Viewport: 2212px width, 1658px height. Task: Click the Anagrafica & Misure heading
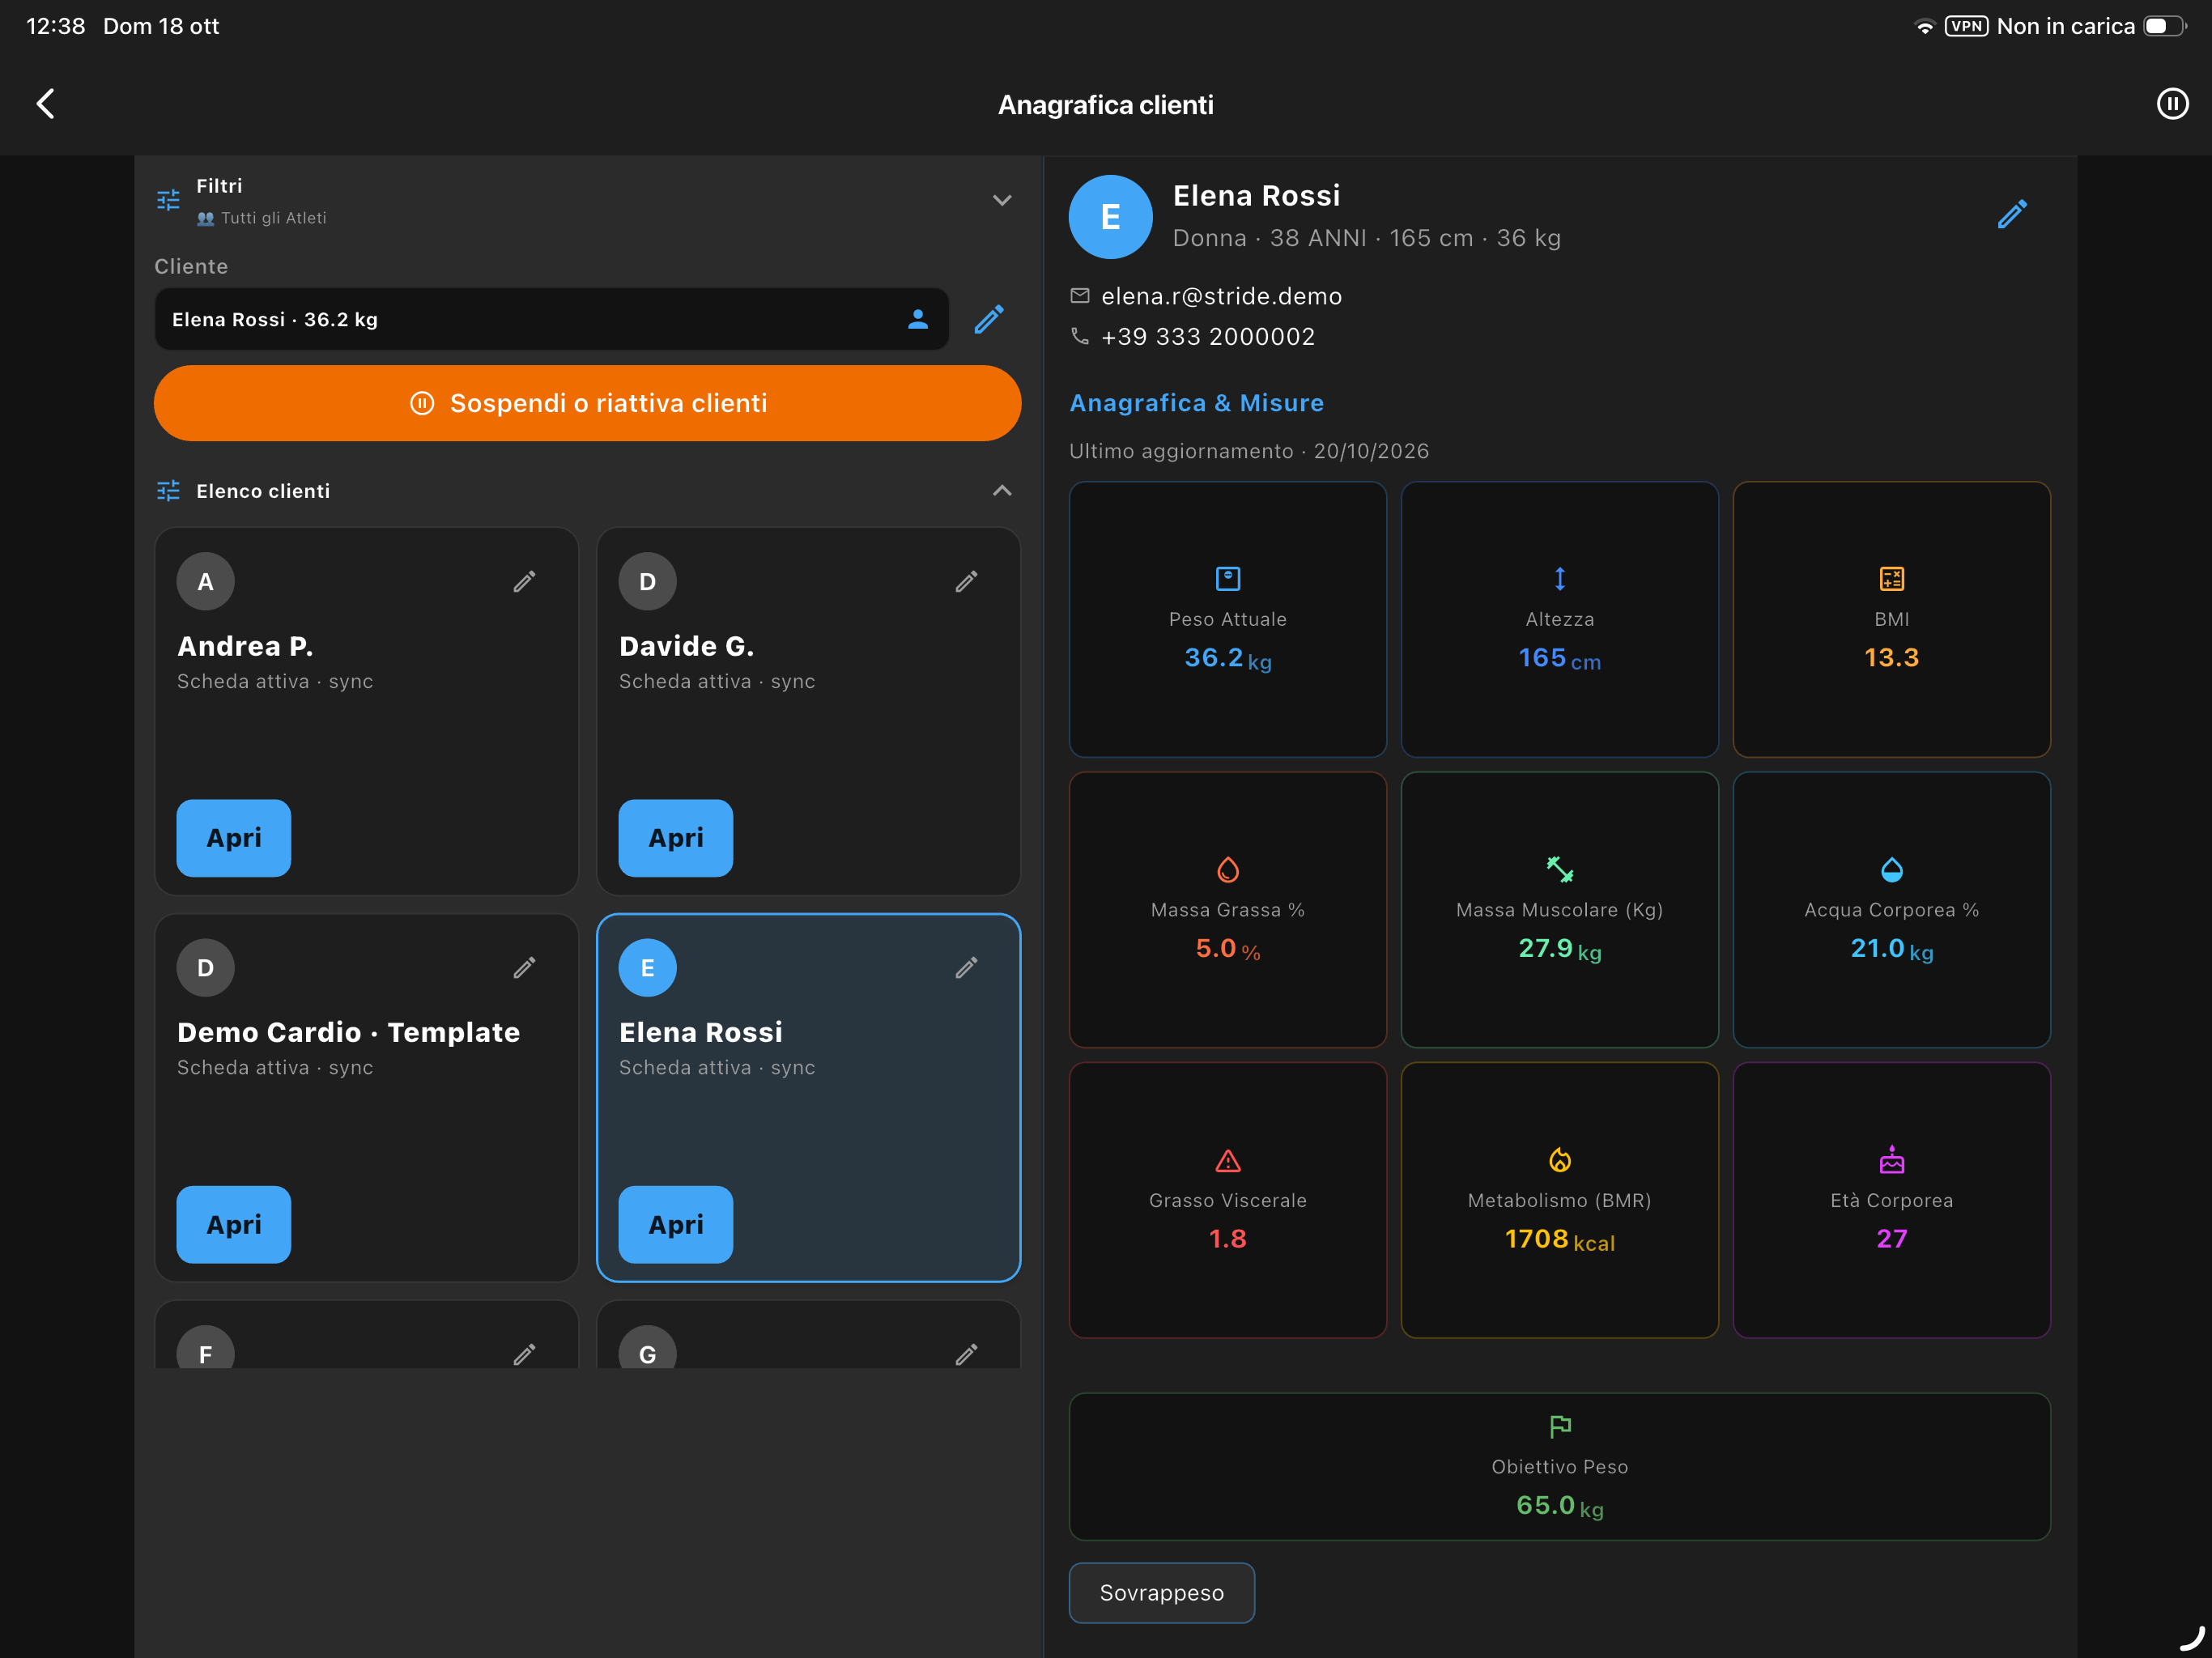(x=1196, y=403)
